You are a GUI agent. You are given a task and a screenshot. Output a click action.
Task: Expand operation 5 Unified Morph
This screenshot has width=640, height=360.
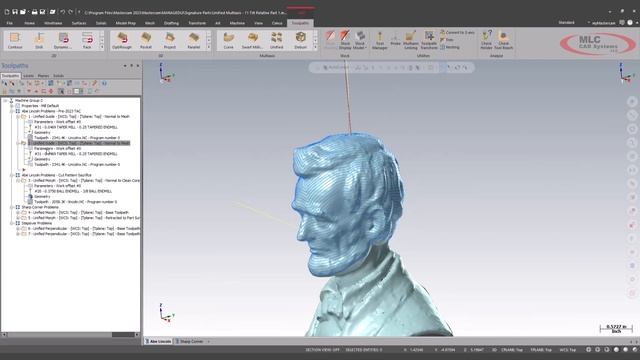point(18,218)
